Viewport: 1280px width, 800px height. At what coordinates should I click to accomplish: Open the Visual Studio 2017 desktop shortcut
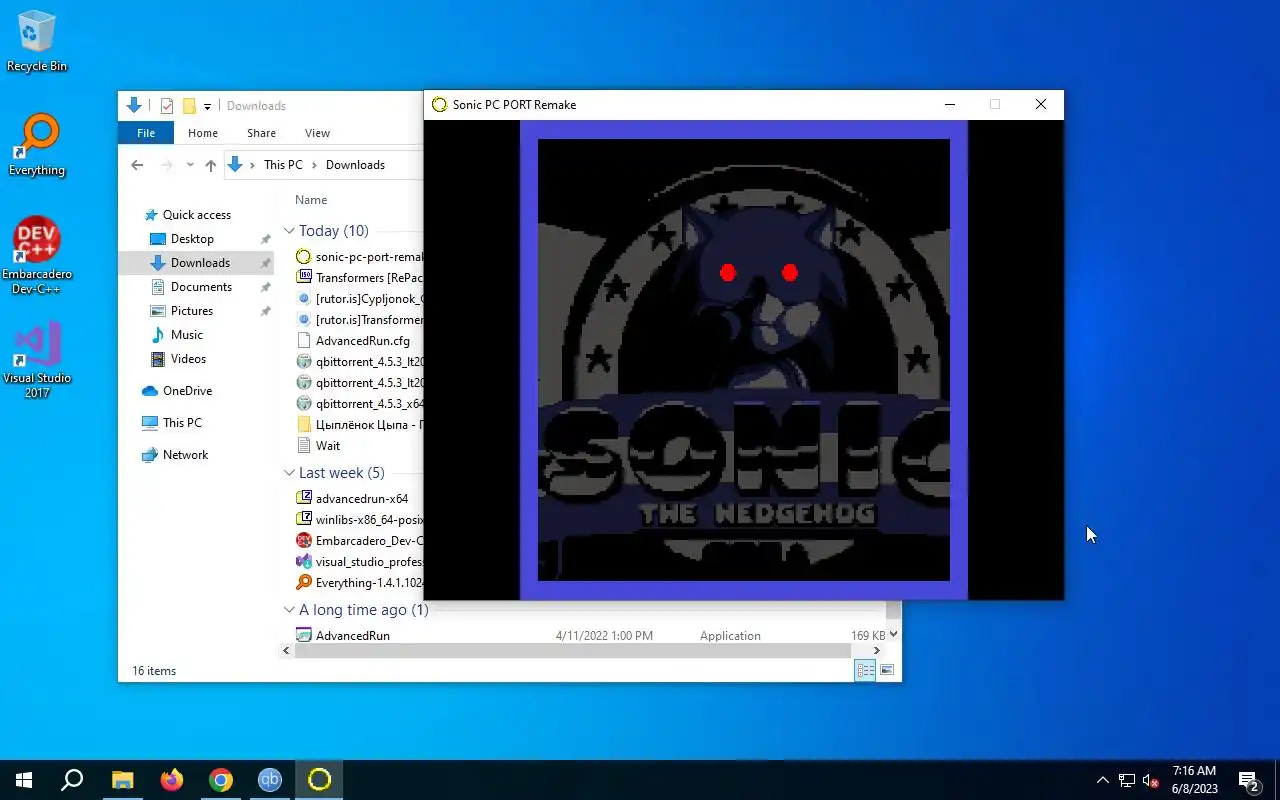[x=37, y=360]
